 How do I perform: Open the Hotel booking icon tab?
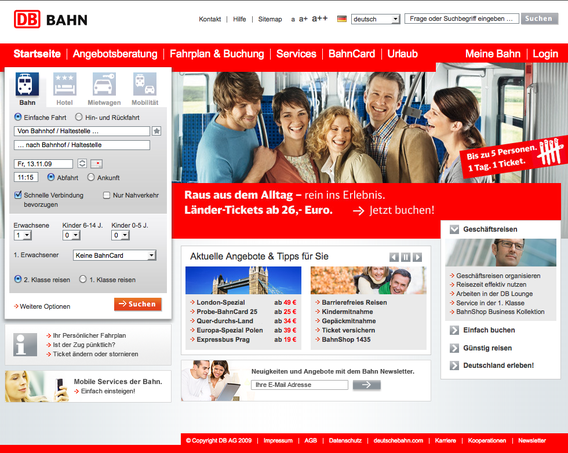(65, 84)
